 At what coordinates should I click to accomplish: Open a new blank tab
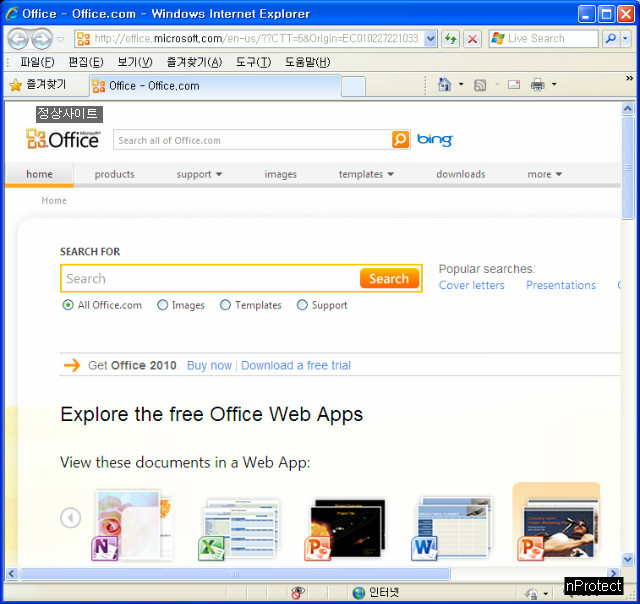pos(353,87)
